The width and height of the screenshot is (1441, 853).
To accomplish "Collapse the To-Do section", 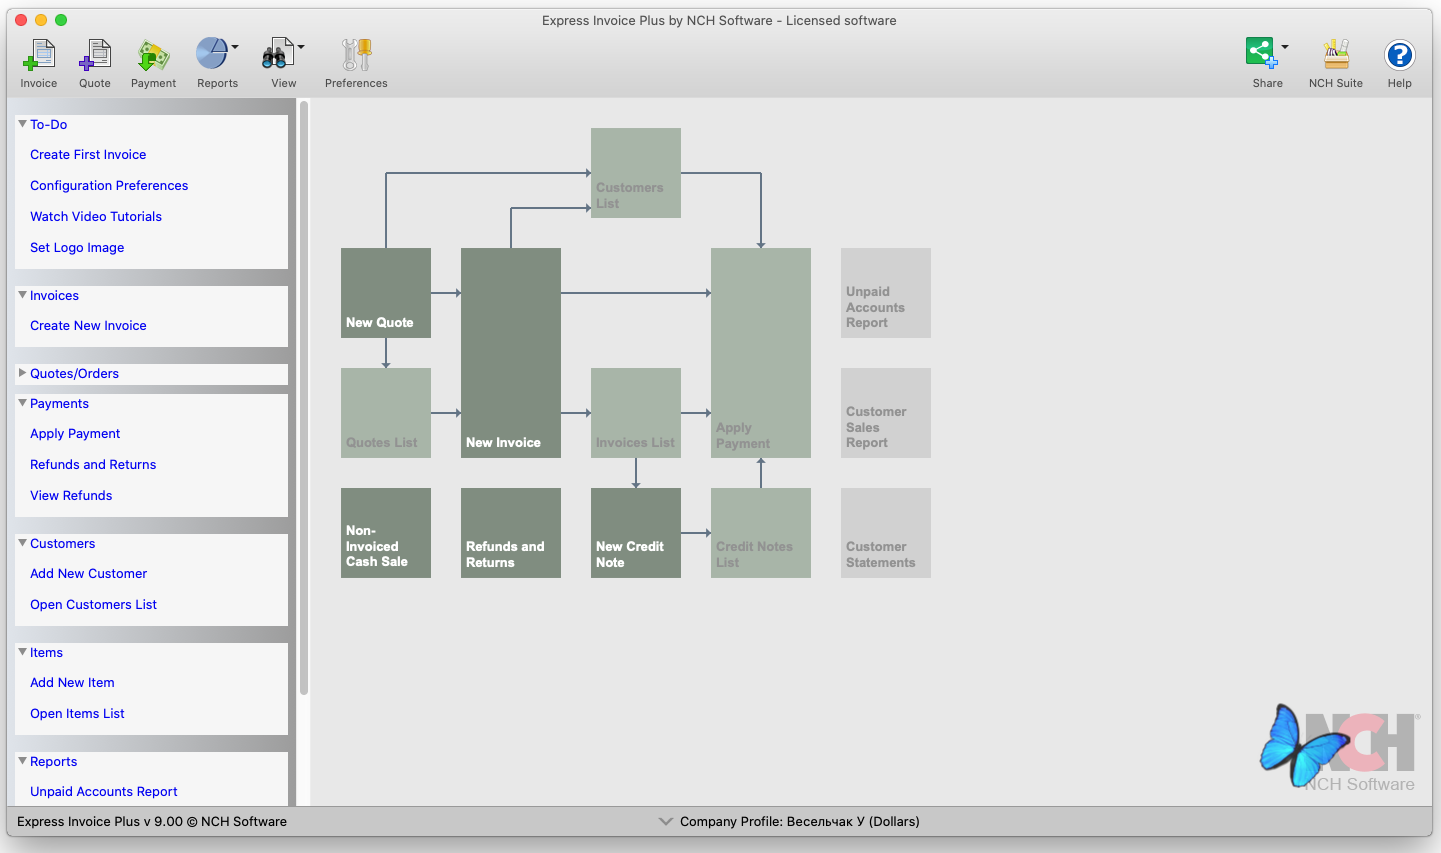I will (x=22, y=124).
